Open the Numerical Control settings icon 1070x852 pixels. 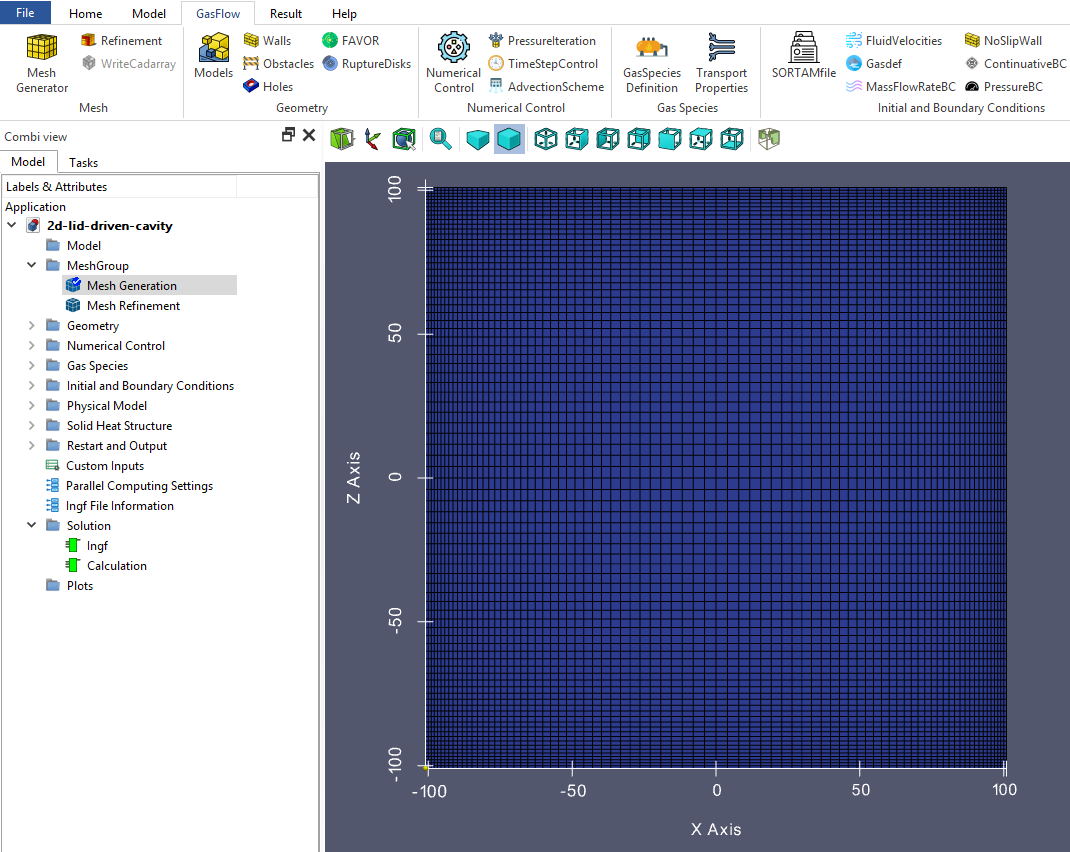453,63
